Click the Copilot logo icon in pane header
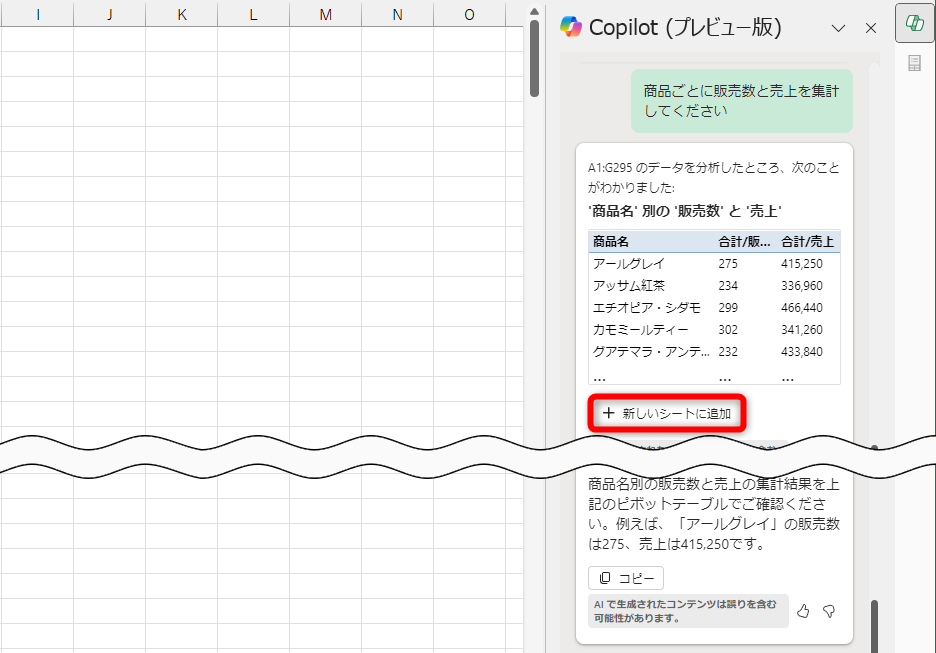Viewport: 936px width, 653px height. pyautogui.click(x=571, y=27)
